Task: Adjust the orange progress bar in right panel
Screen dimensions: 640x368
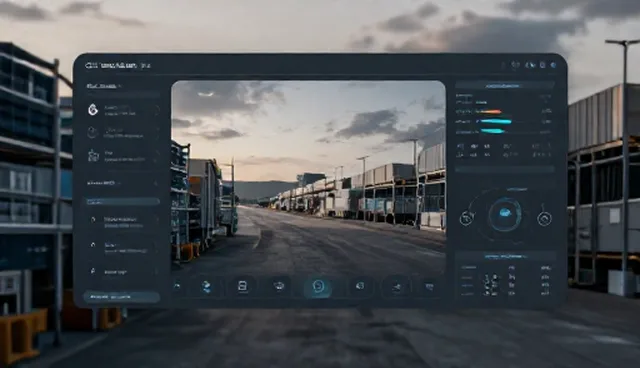Action: [x=489, y=111]
